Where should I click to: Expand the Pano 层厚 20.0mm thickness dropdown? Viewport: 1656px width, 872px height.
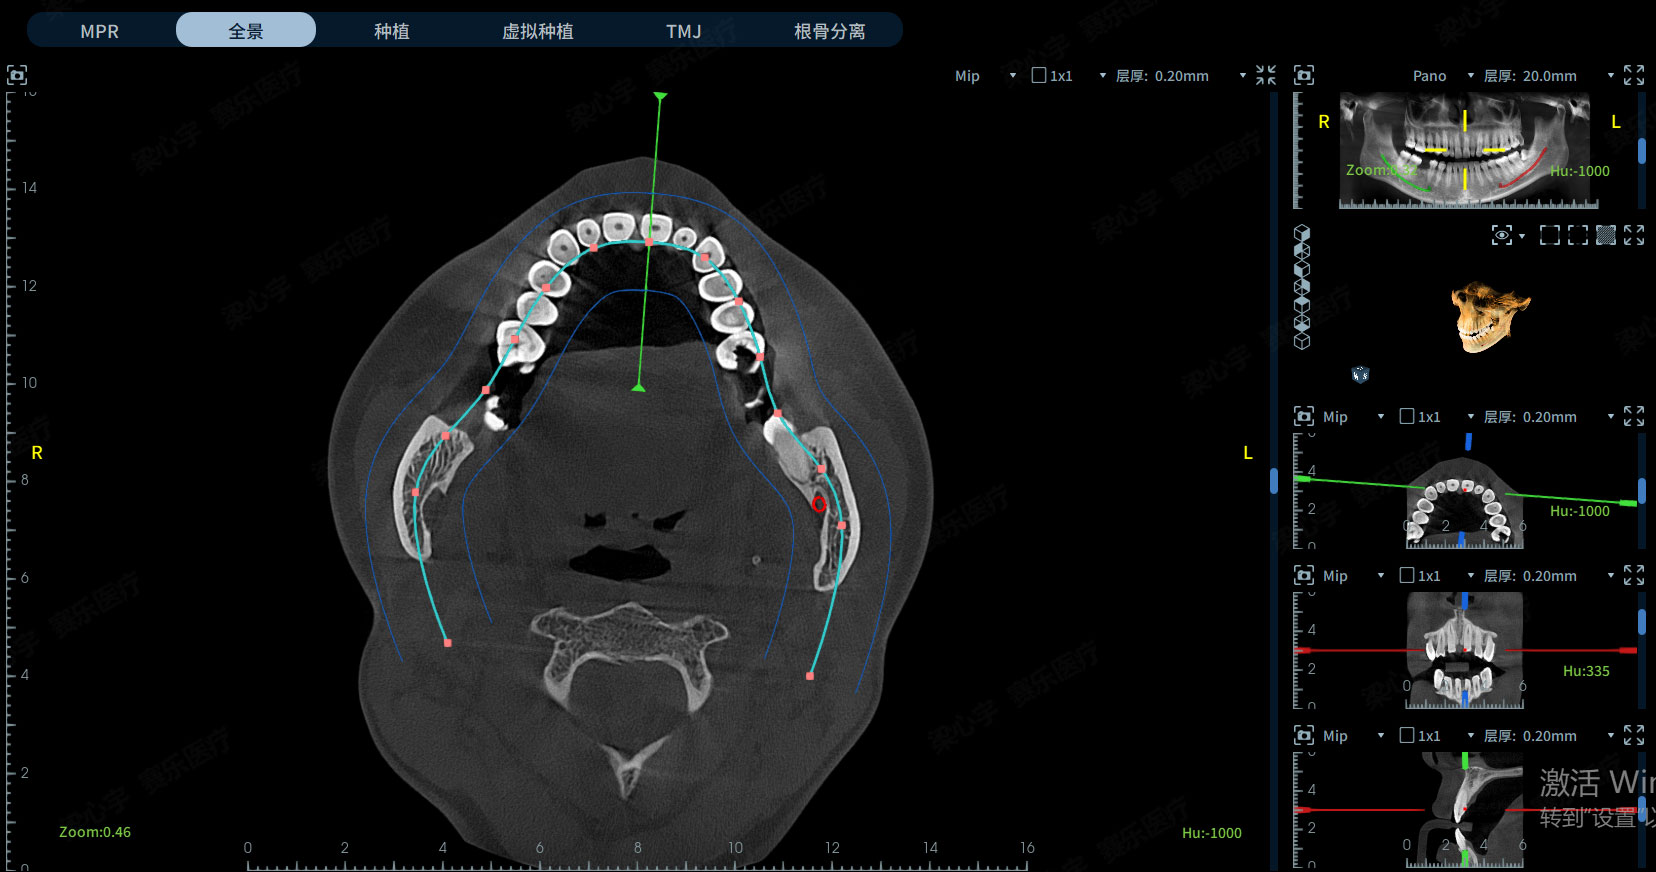click(1611, 75)
